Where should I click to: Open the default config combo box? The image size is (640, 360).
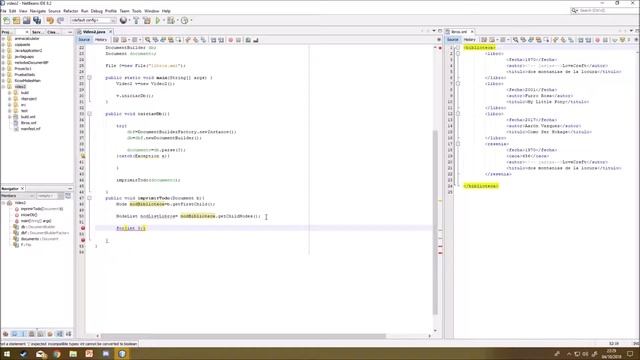pos(93,20)
